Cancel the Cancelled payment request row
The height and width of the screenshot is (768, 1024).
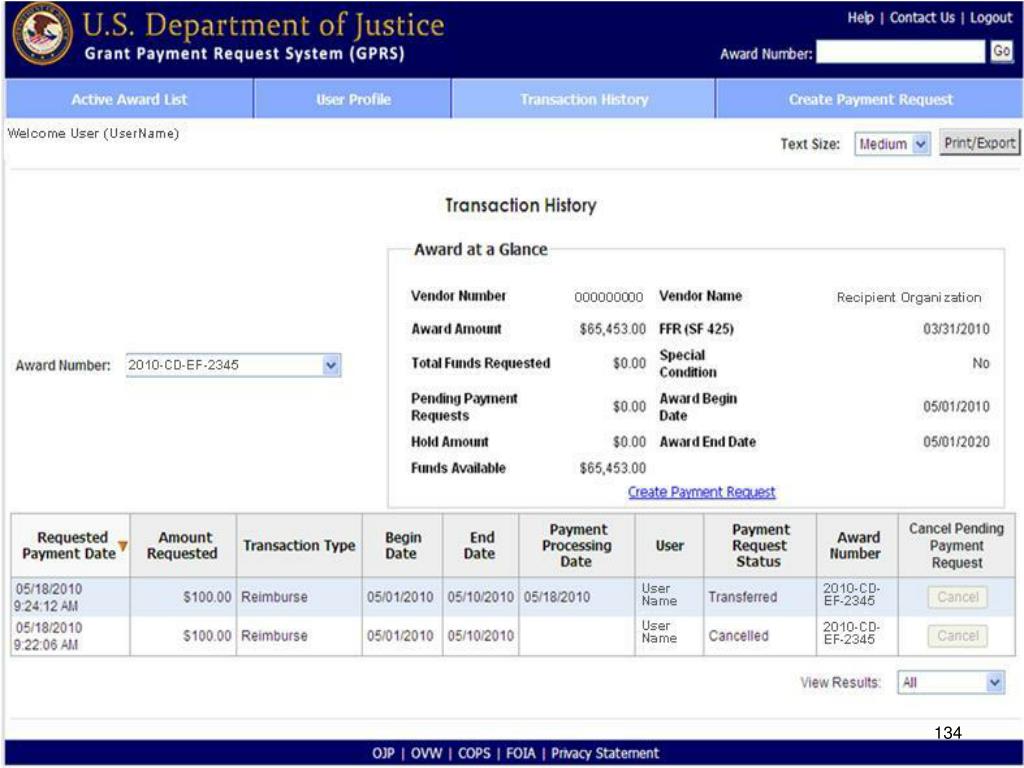(957, 636)
